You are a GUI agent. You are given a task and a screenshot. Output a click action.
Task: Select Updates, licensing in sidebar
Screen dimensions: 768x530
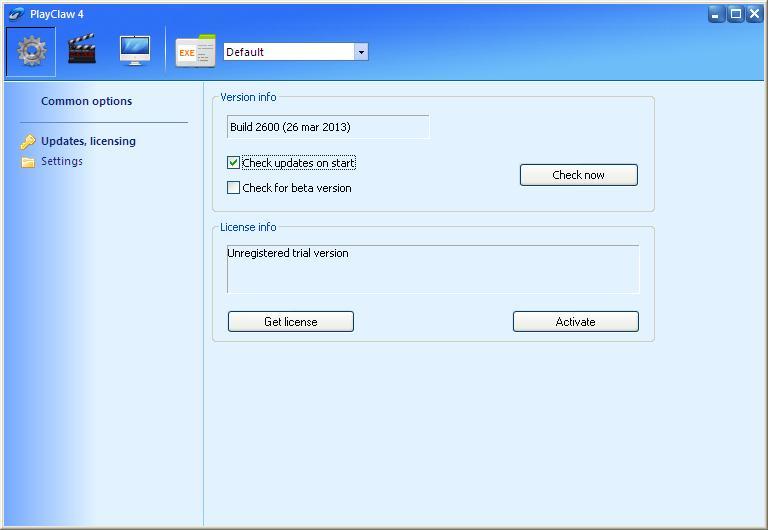(88, 141)
